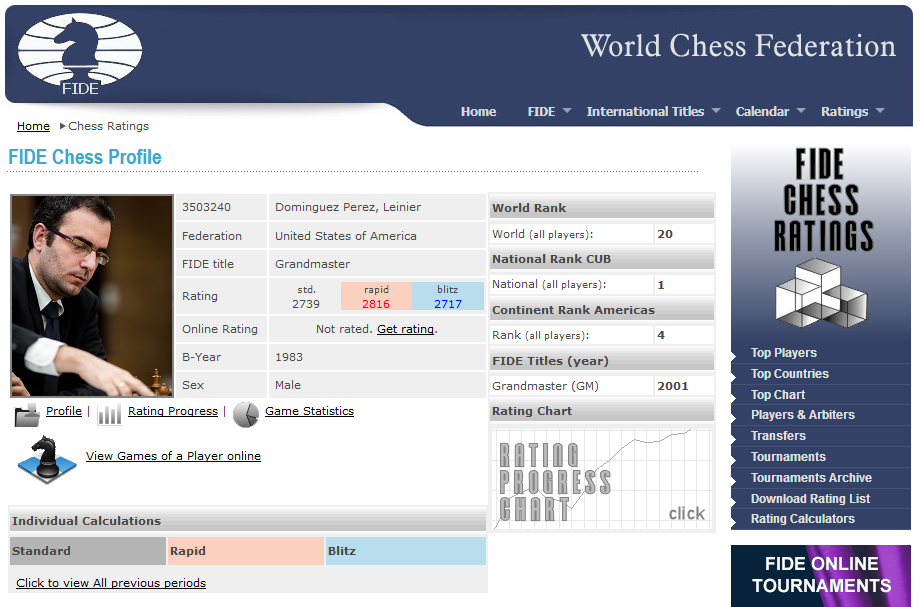
Task: Click the FIDE knight logo
Action: 80,55
